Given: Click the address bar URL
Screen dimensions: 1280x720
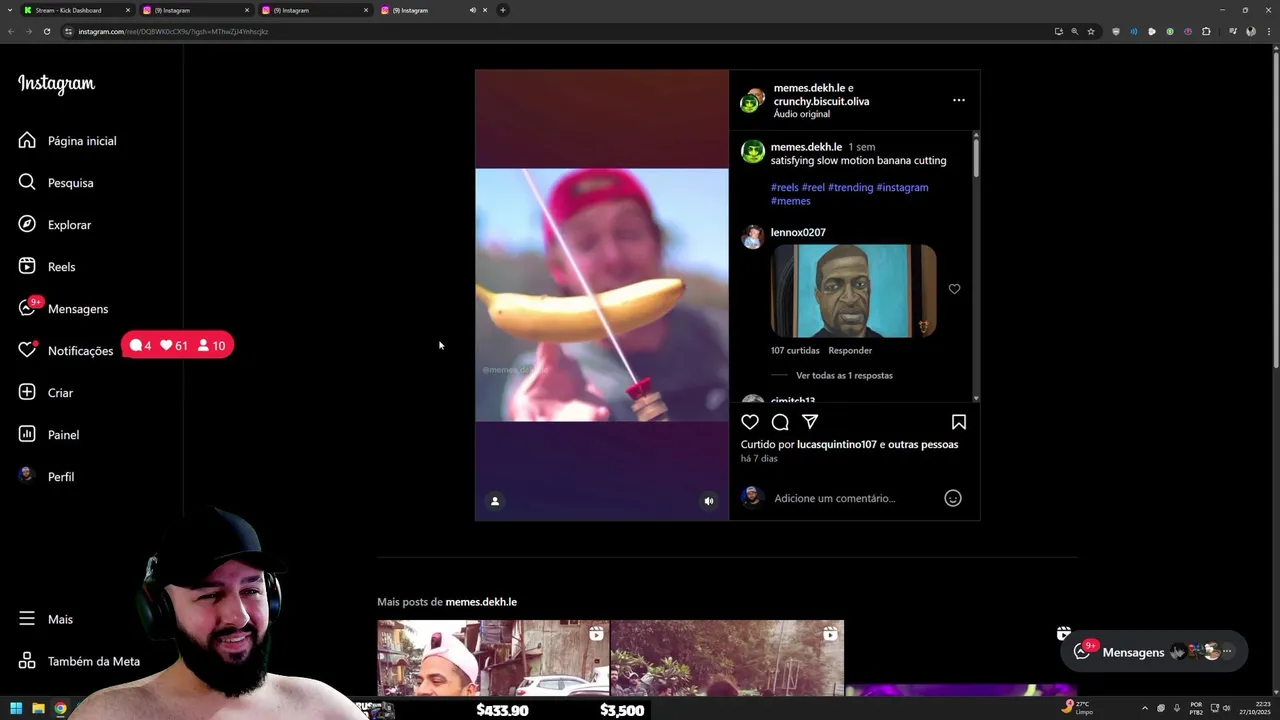Looking at the screenshot, I should [172, 31].
